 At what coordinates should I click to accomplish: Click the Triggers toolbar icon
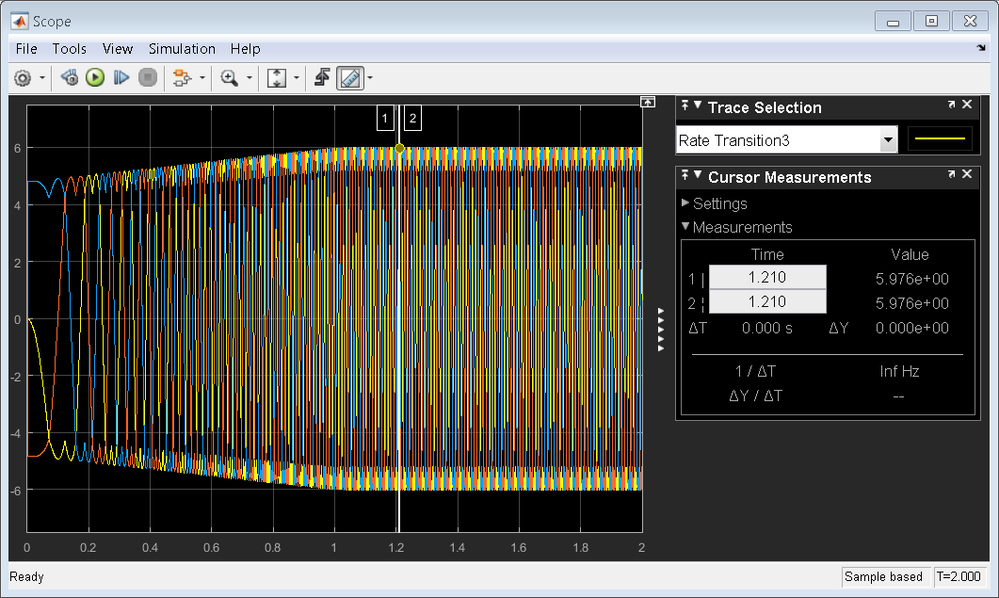(x=322, y=78)
